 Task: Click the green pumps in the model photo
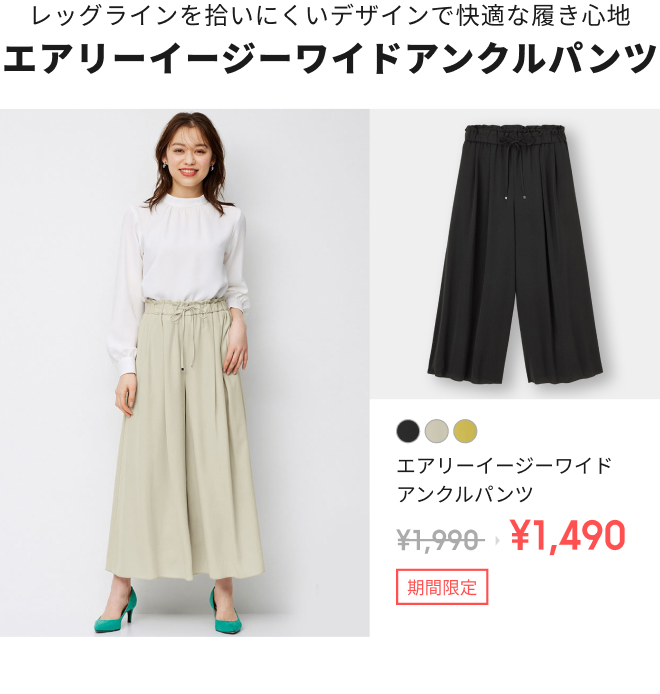pos(168,611)
